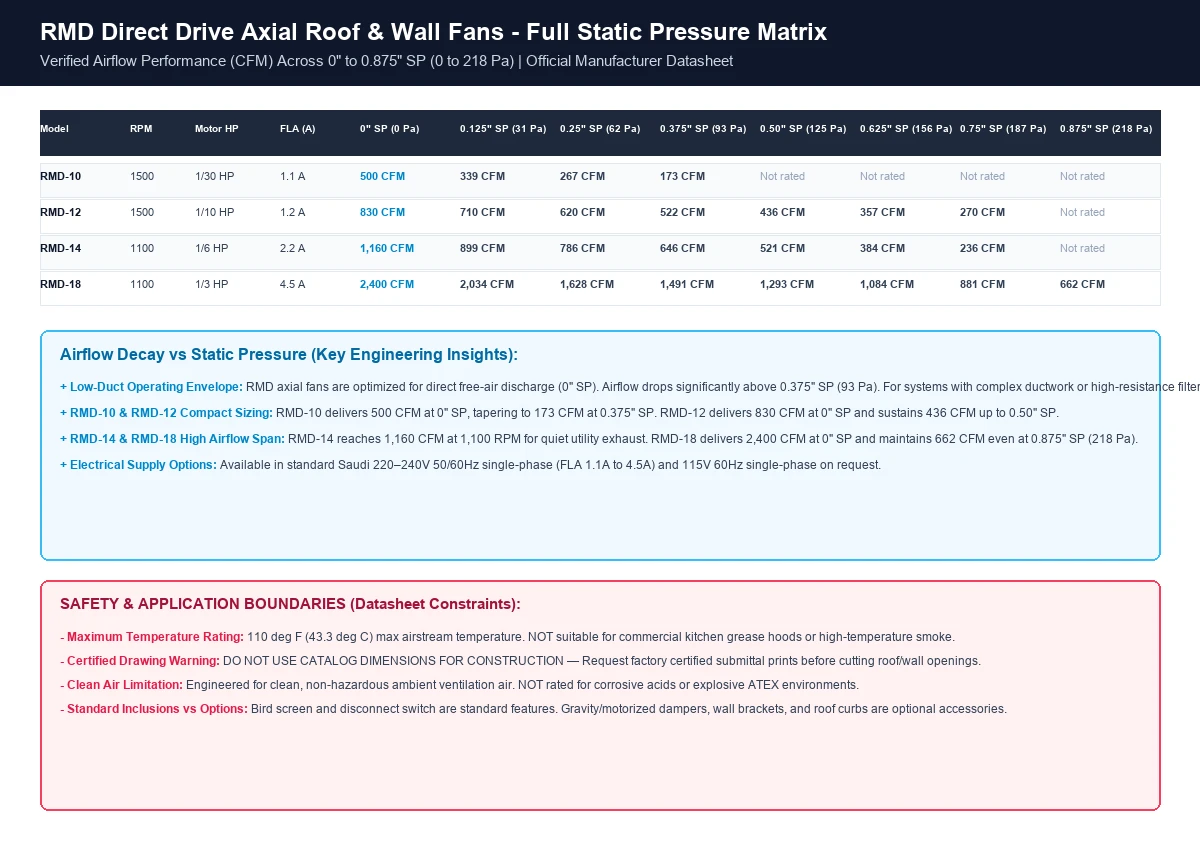This screenshot has height=850, width=1200.
Task: Click the 2,400 CFM value
Action: (x=387, y=285)
